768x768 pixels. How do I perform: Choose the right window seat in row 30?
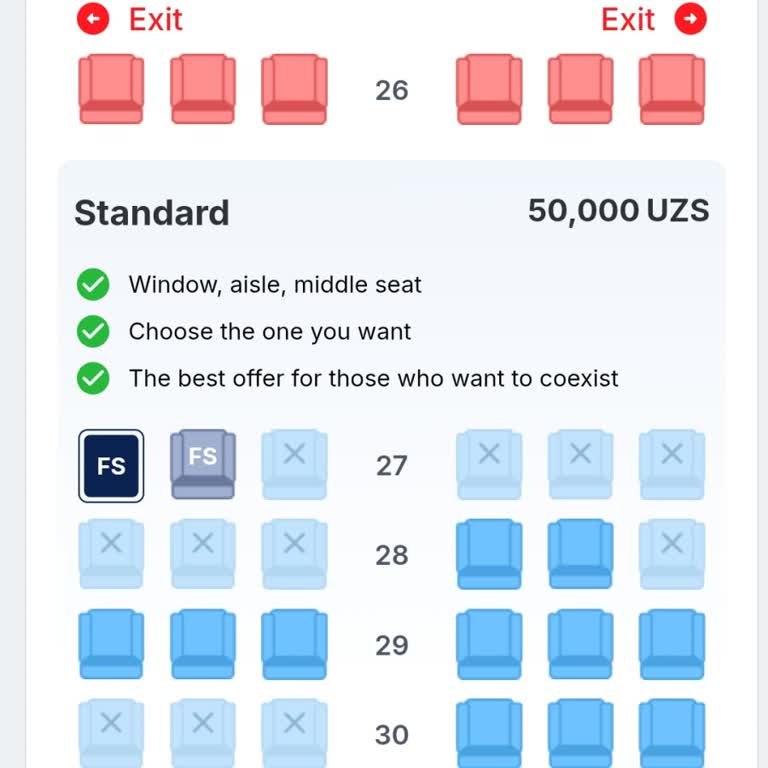tap(672, 734)
